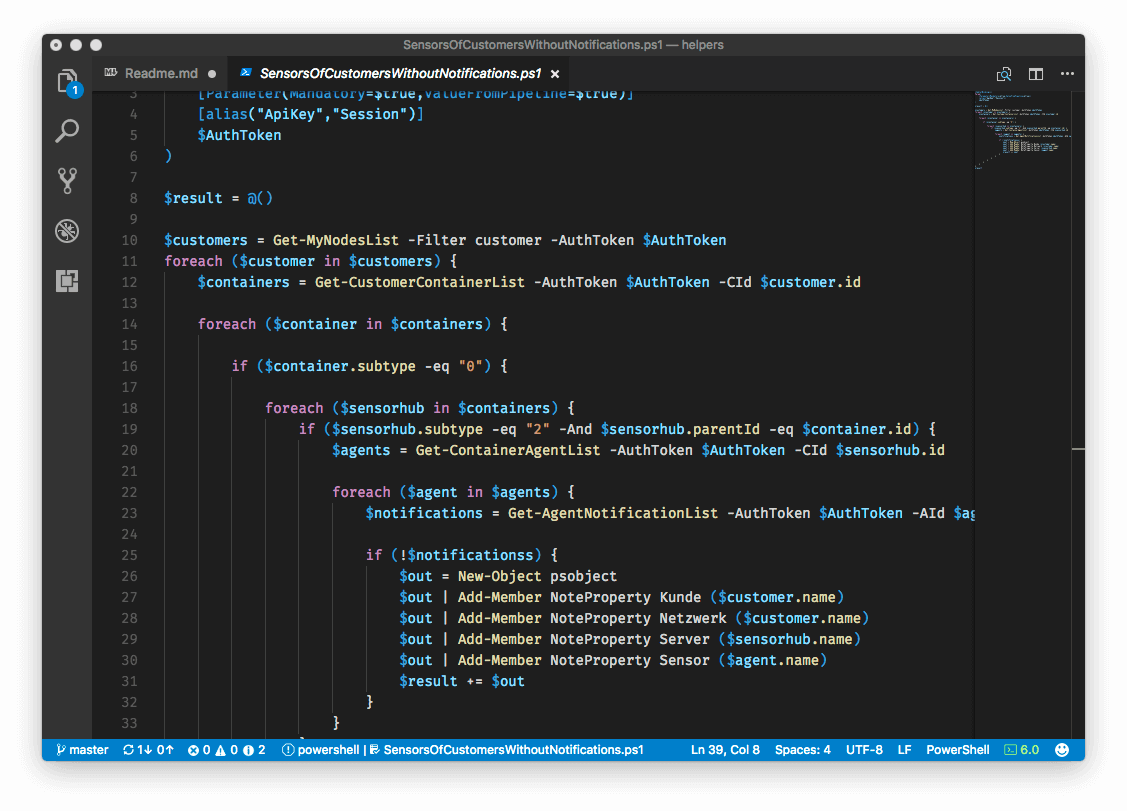The image size is (1127, 811).
Task: Open the Debug view in activity bar
Action: (x=67, y=231)
